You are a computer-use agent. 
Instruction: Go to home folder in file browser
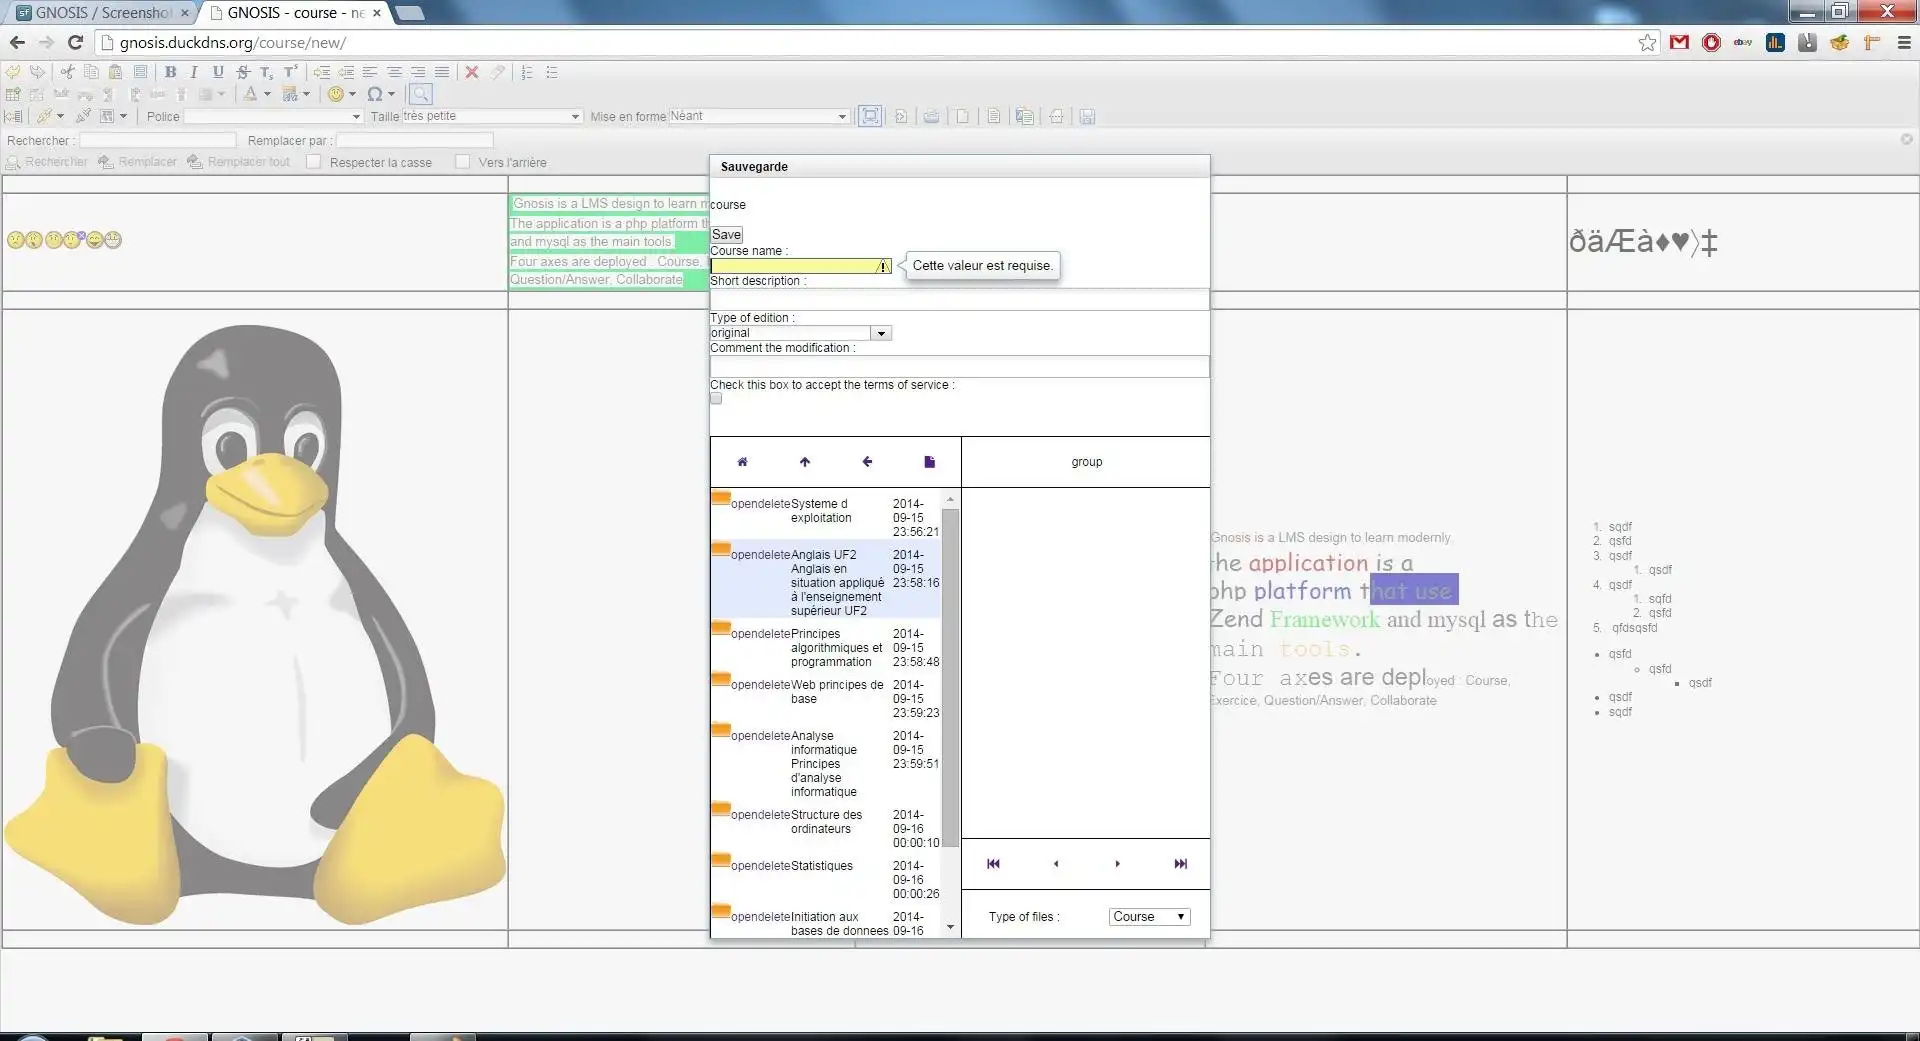click(x=742, y=462)
